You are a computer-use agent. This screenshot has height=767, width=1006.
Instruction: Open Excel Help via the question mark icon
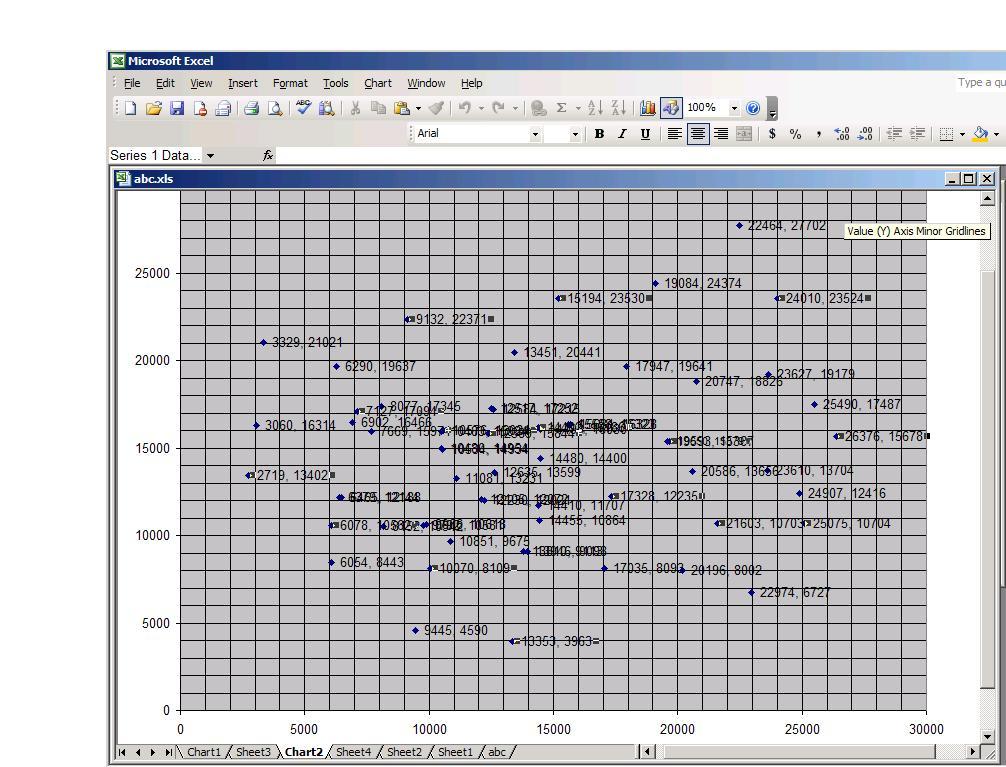[x=753, y=108]
